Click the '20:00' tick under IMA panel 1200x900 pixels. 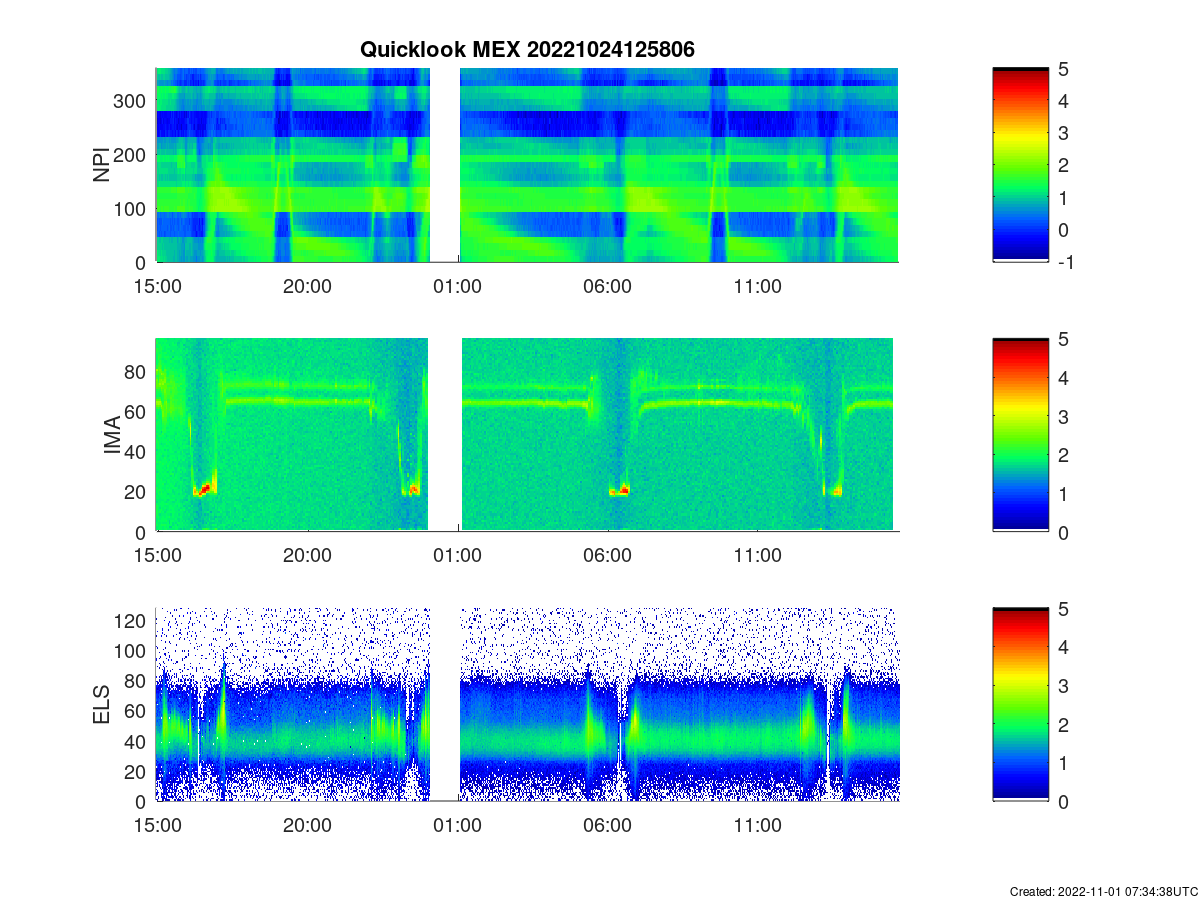(x=307, y=556)
